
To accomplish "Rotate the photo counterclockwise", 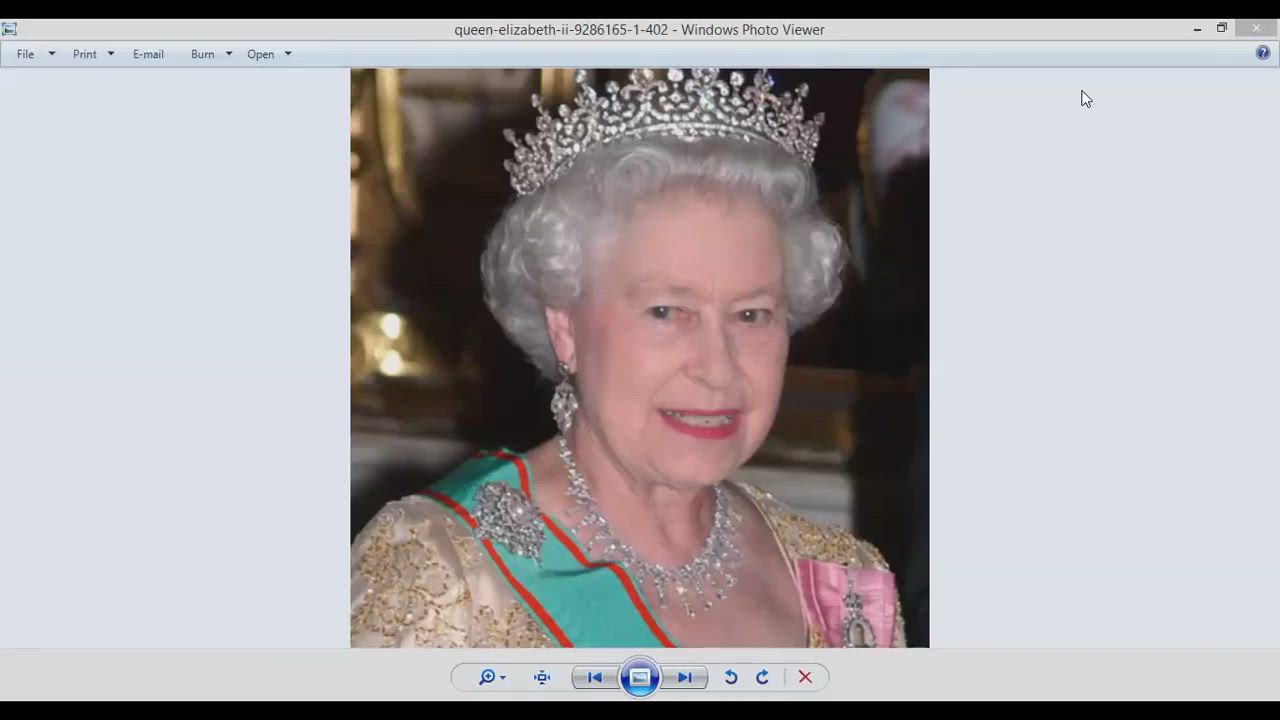I will (x=731, y=677).
